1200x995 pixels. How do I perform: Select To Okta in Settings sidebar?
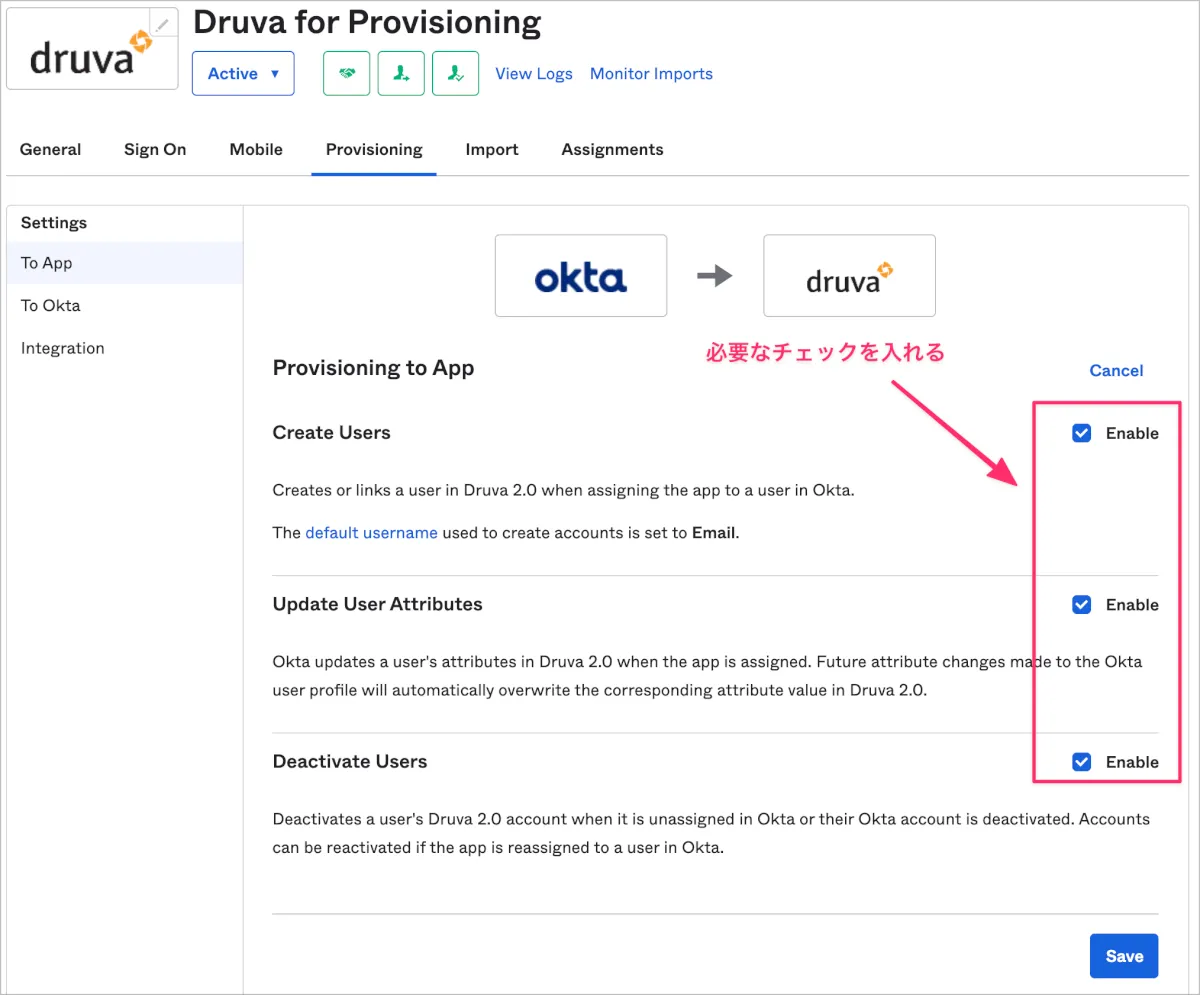tap(51, 306)
